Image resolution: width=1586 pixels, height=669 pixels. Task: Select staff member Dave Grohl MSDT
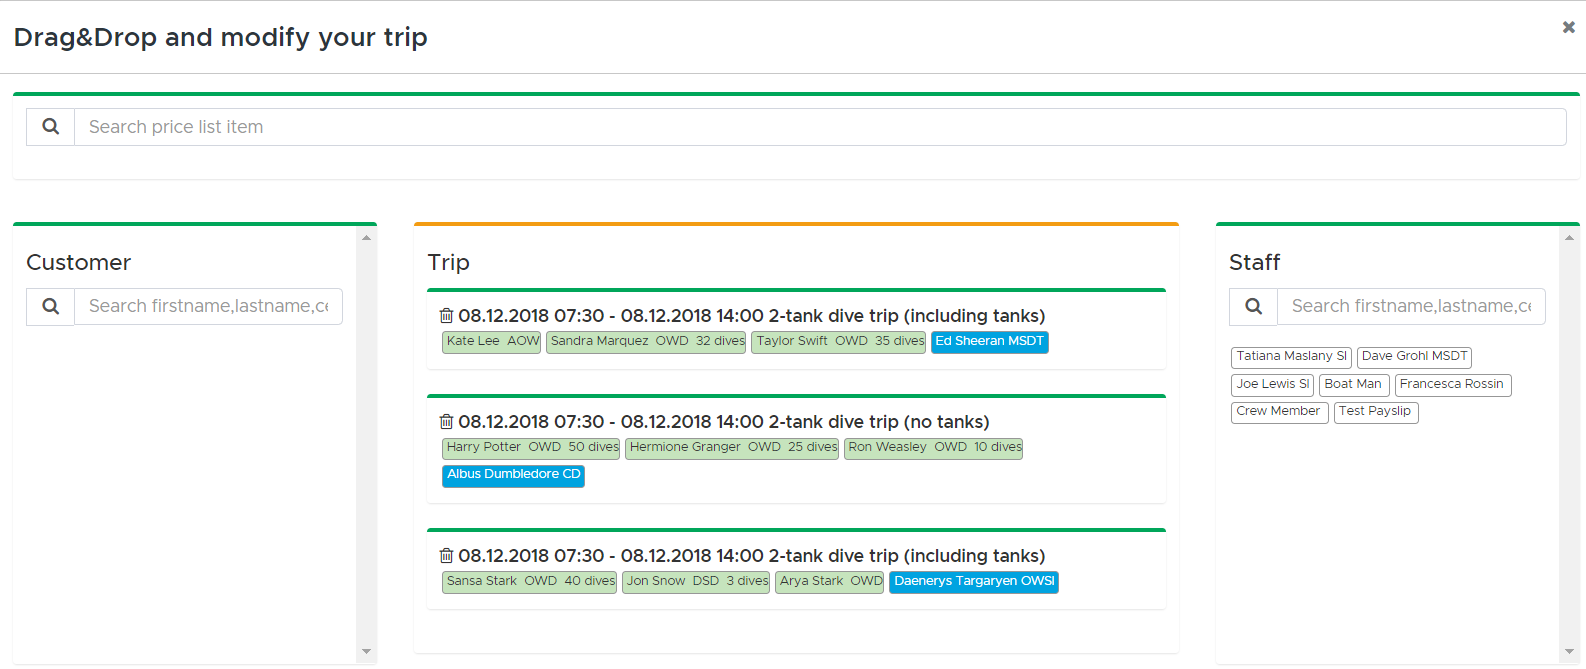click(1415, 357)
